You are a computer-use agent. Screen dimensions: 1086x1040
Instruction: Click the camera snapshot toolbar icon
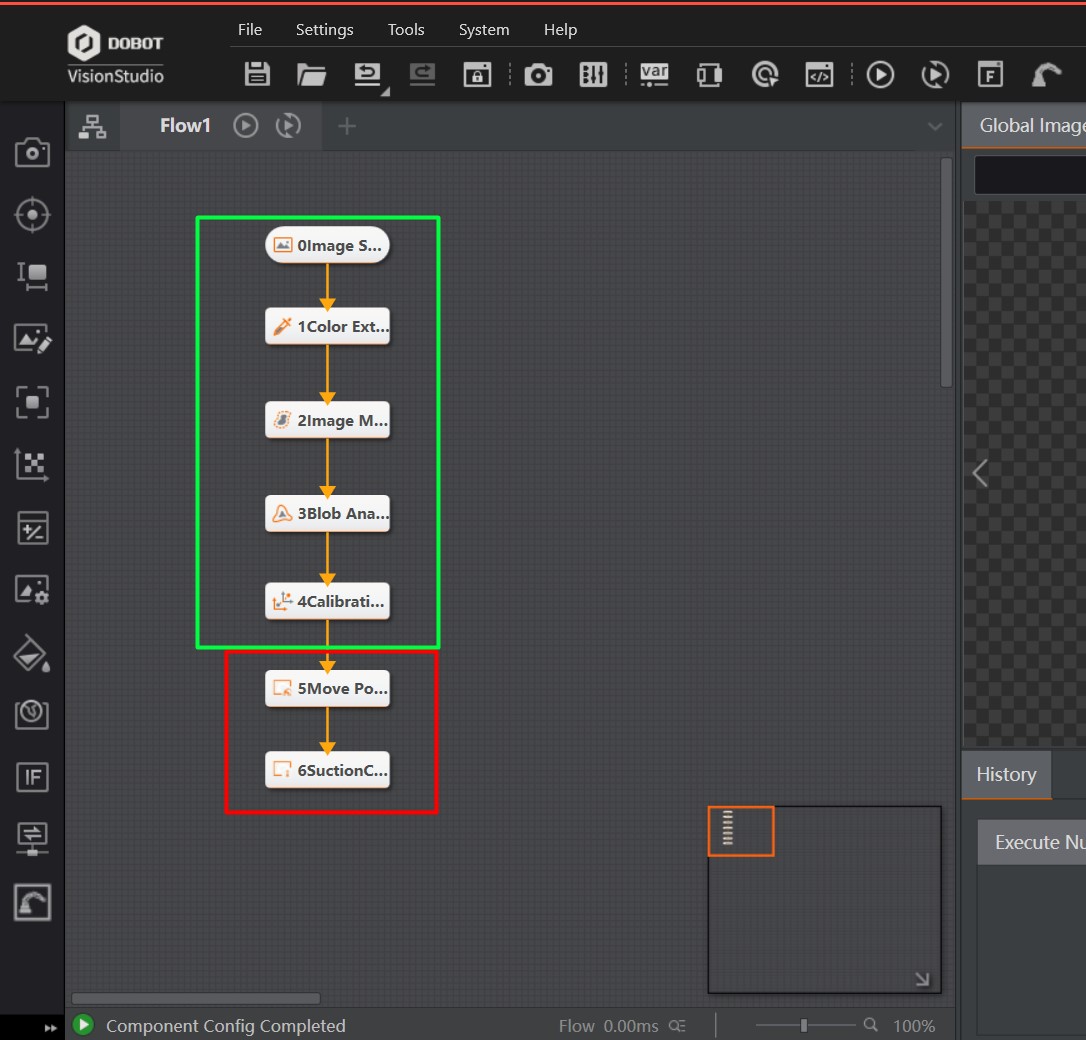[538, 74]
